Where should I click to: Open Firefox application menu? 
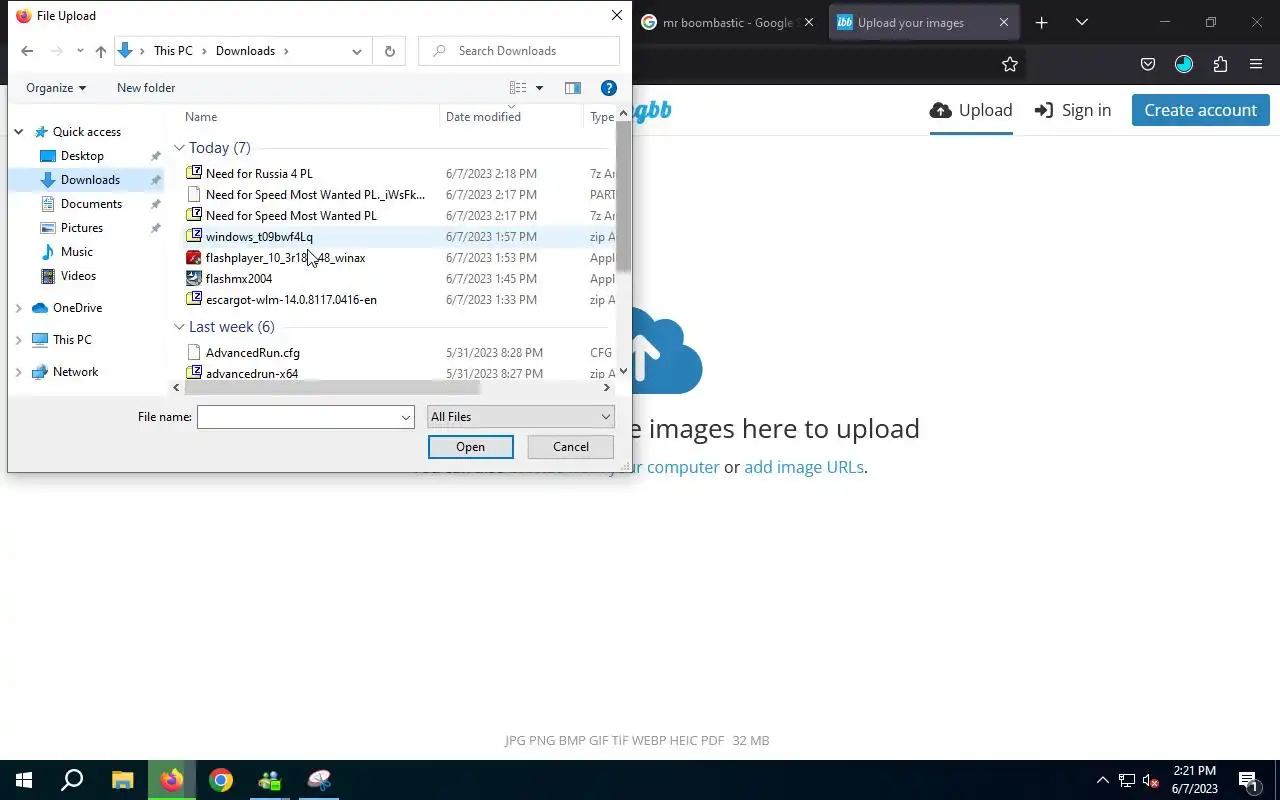(x=1256, y=64)
